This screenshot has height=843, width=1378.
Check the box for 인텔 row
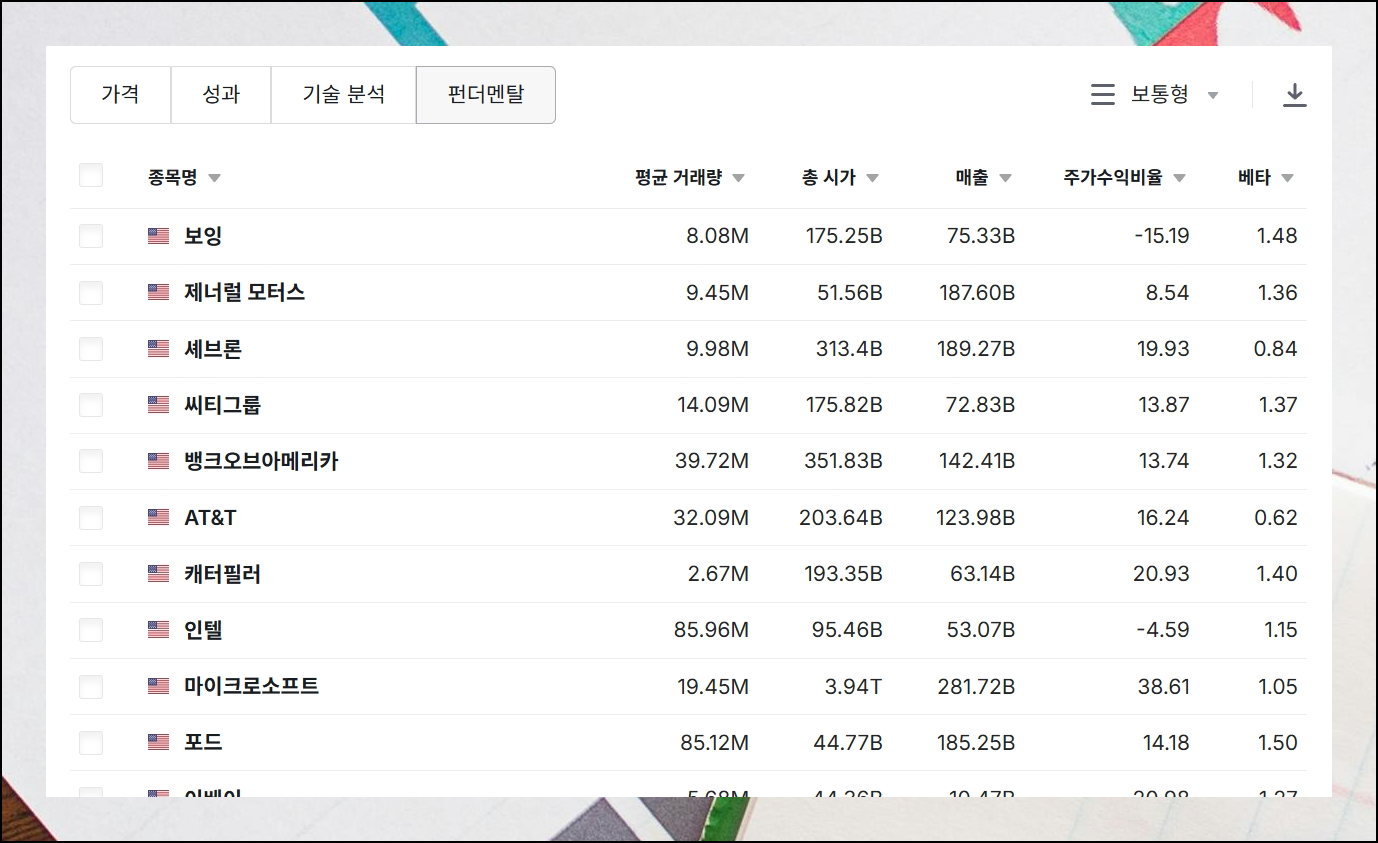click(91, 630)
